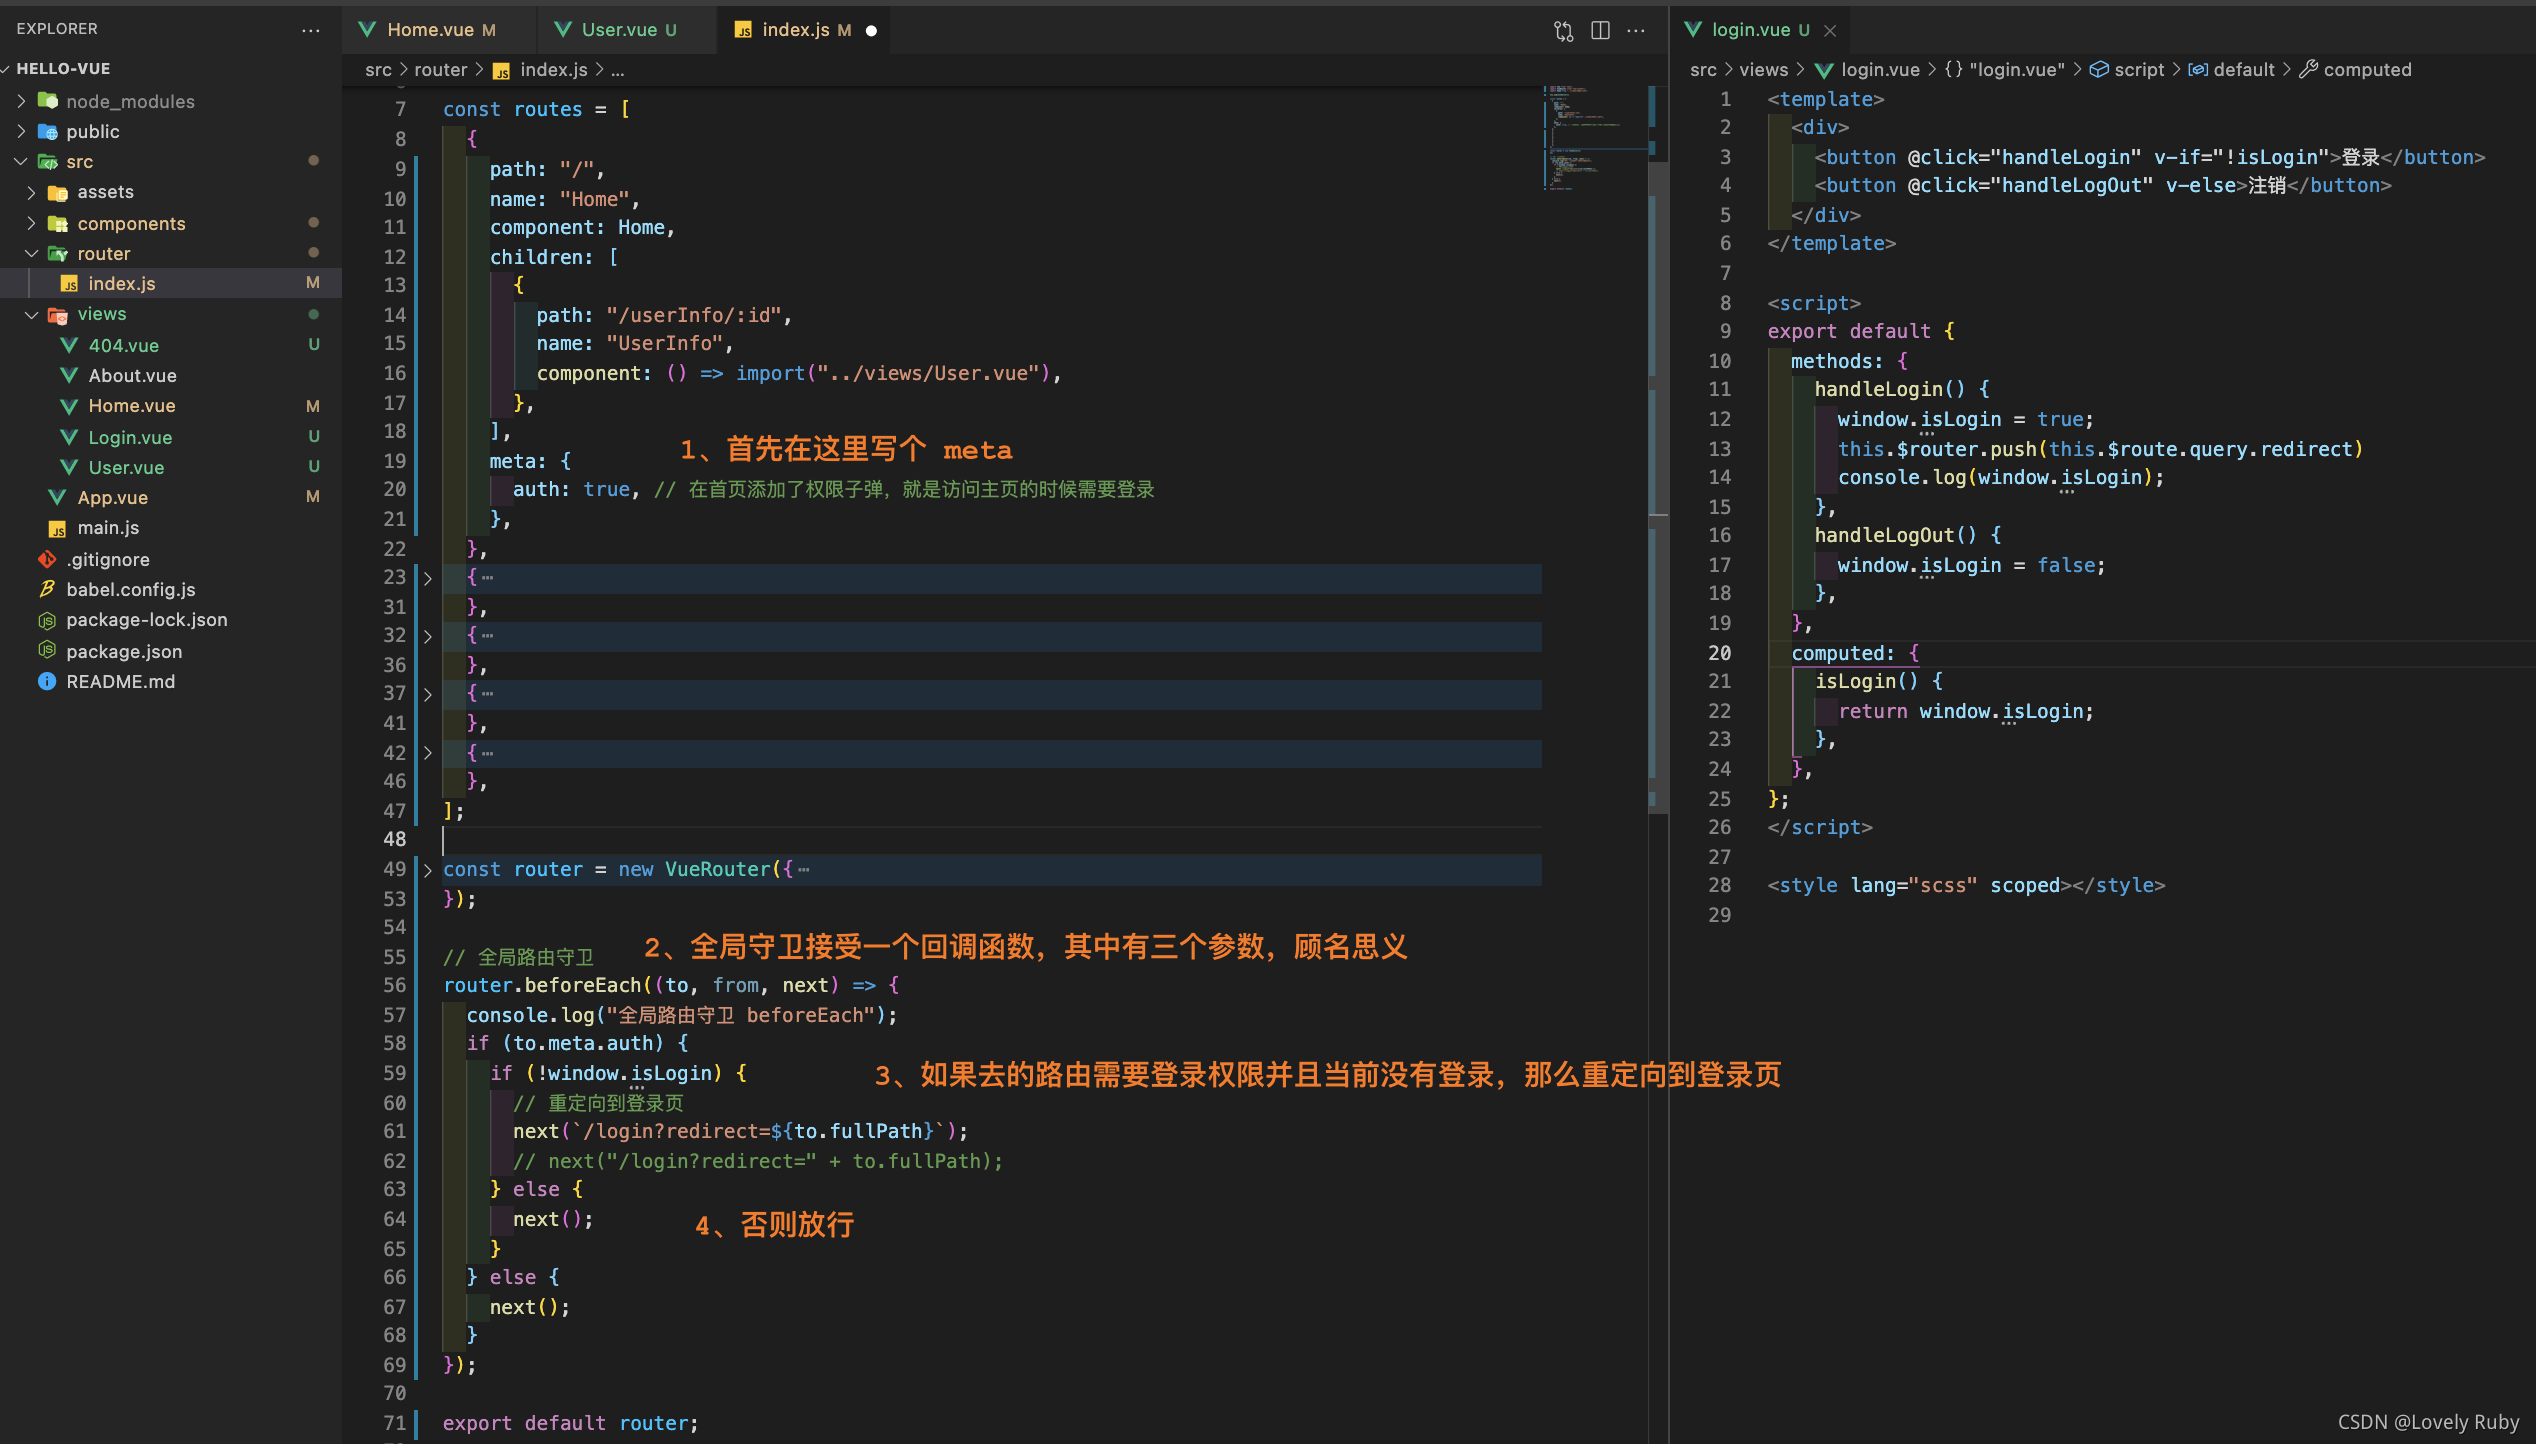This screenshot has height=1444, width=2536.
Task: Collapse the HELLO-VUE project root
Action: (6, 69)
